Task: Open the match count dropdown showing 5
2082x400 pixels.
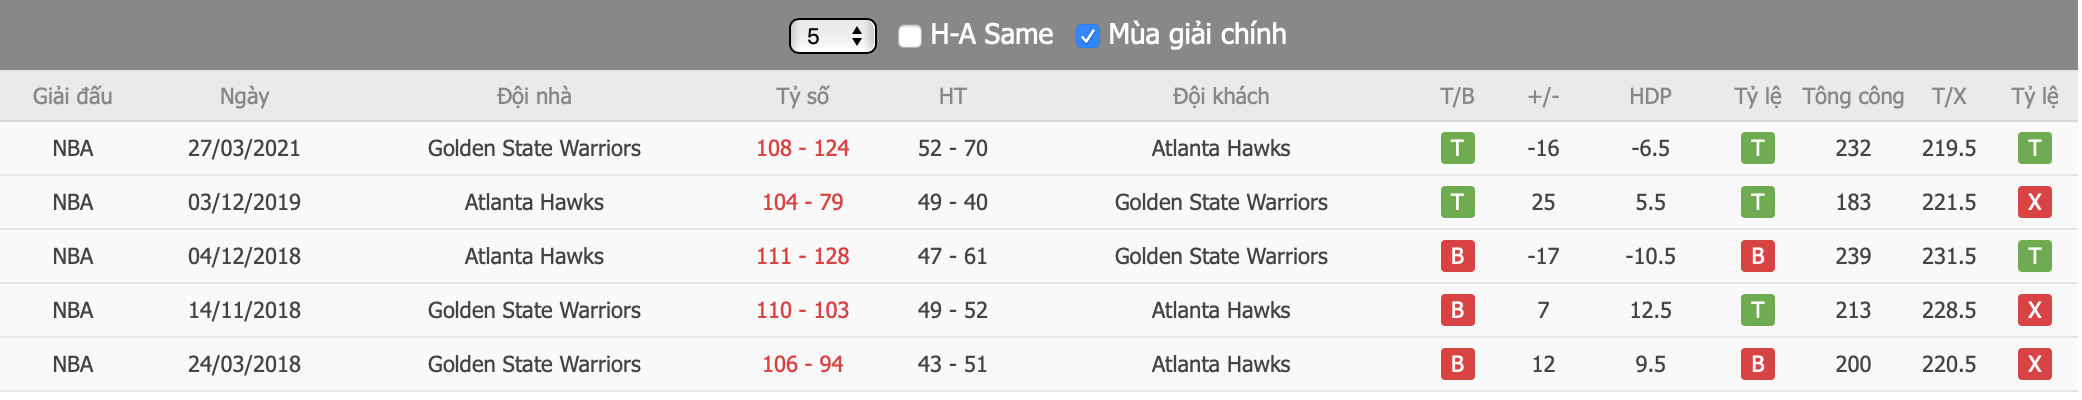Action: 833,36
